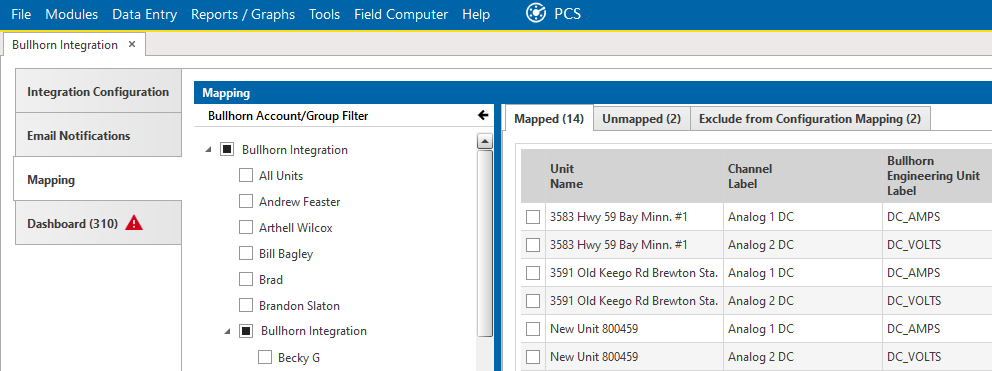Collapse the nested Bullhorn Integration node
The width and height of the screenshot is (992, 371).
pos(227,332)
